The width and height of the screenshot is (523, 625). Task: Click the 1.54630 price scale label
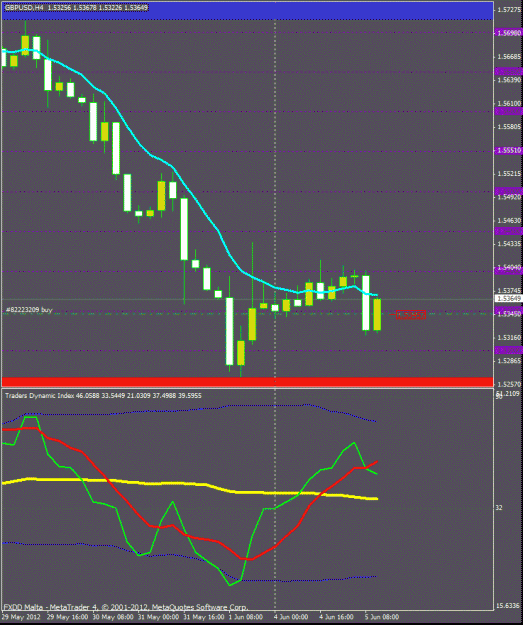click(x=509, y=220)
